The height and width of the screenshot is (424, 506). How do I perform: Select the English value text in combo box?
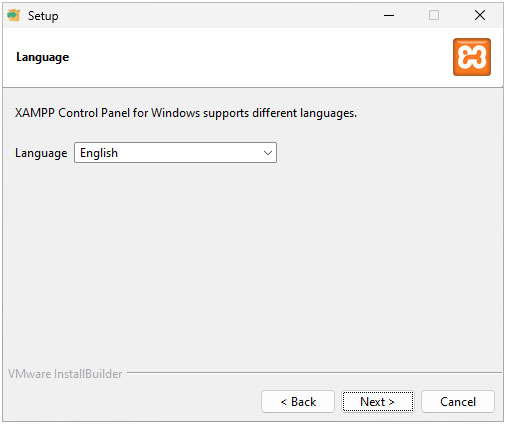(x=99, y=153)
